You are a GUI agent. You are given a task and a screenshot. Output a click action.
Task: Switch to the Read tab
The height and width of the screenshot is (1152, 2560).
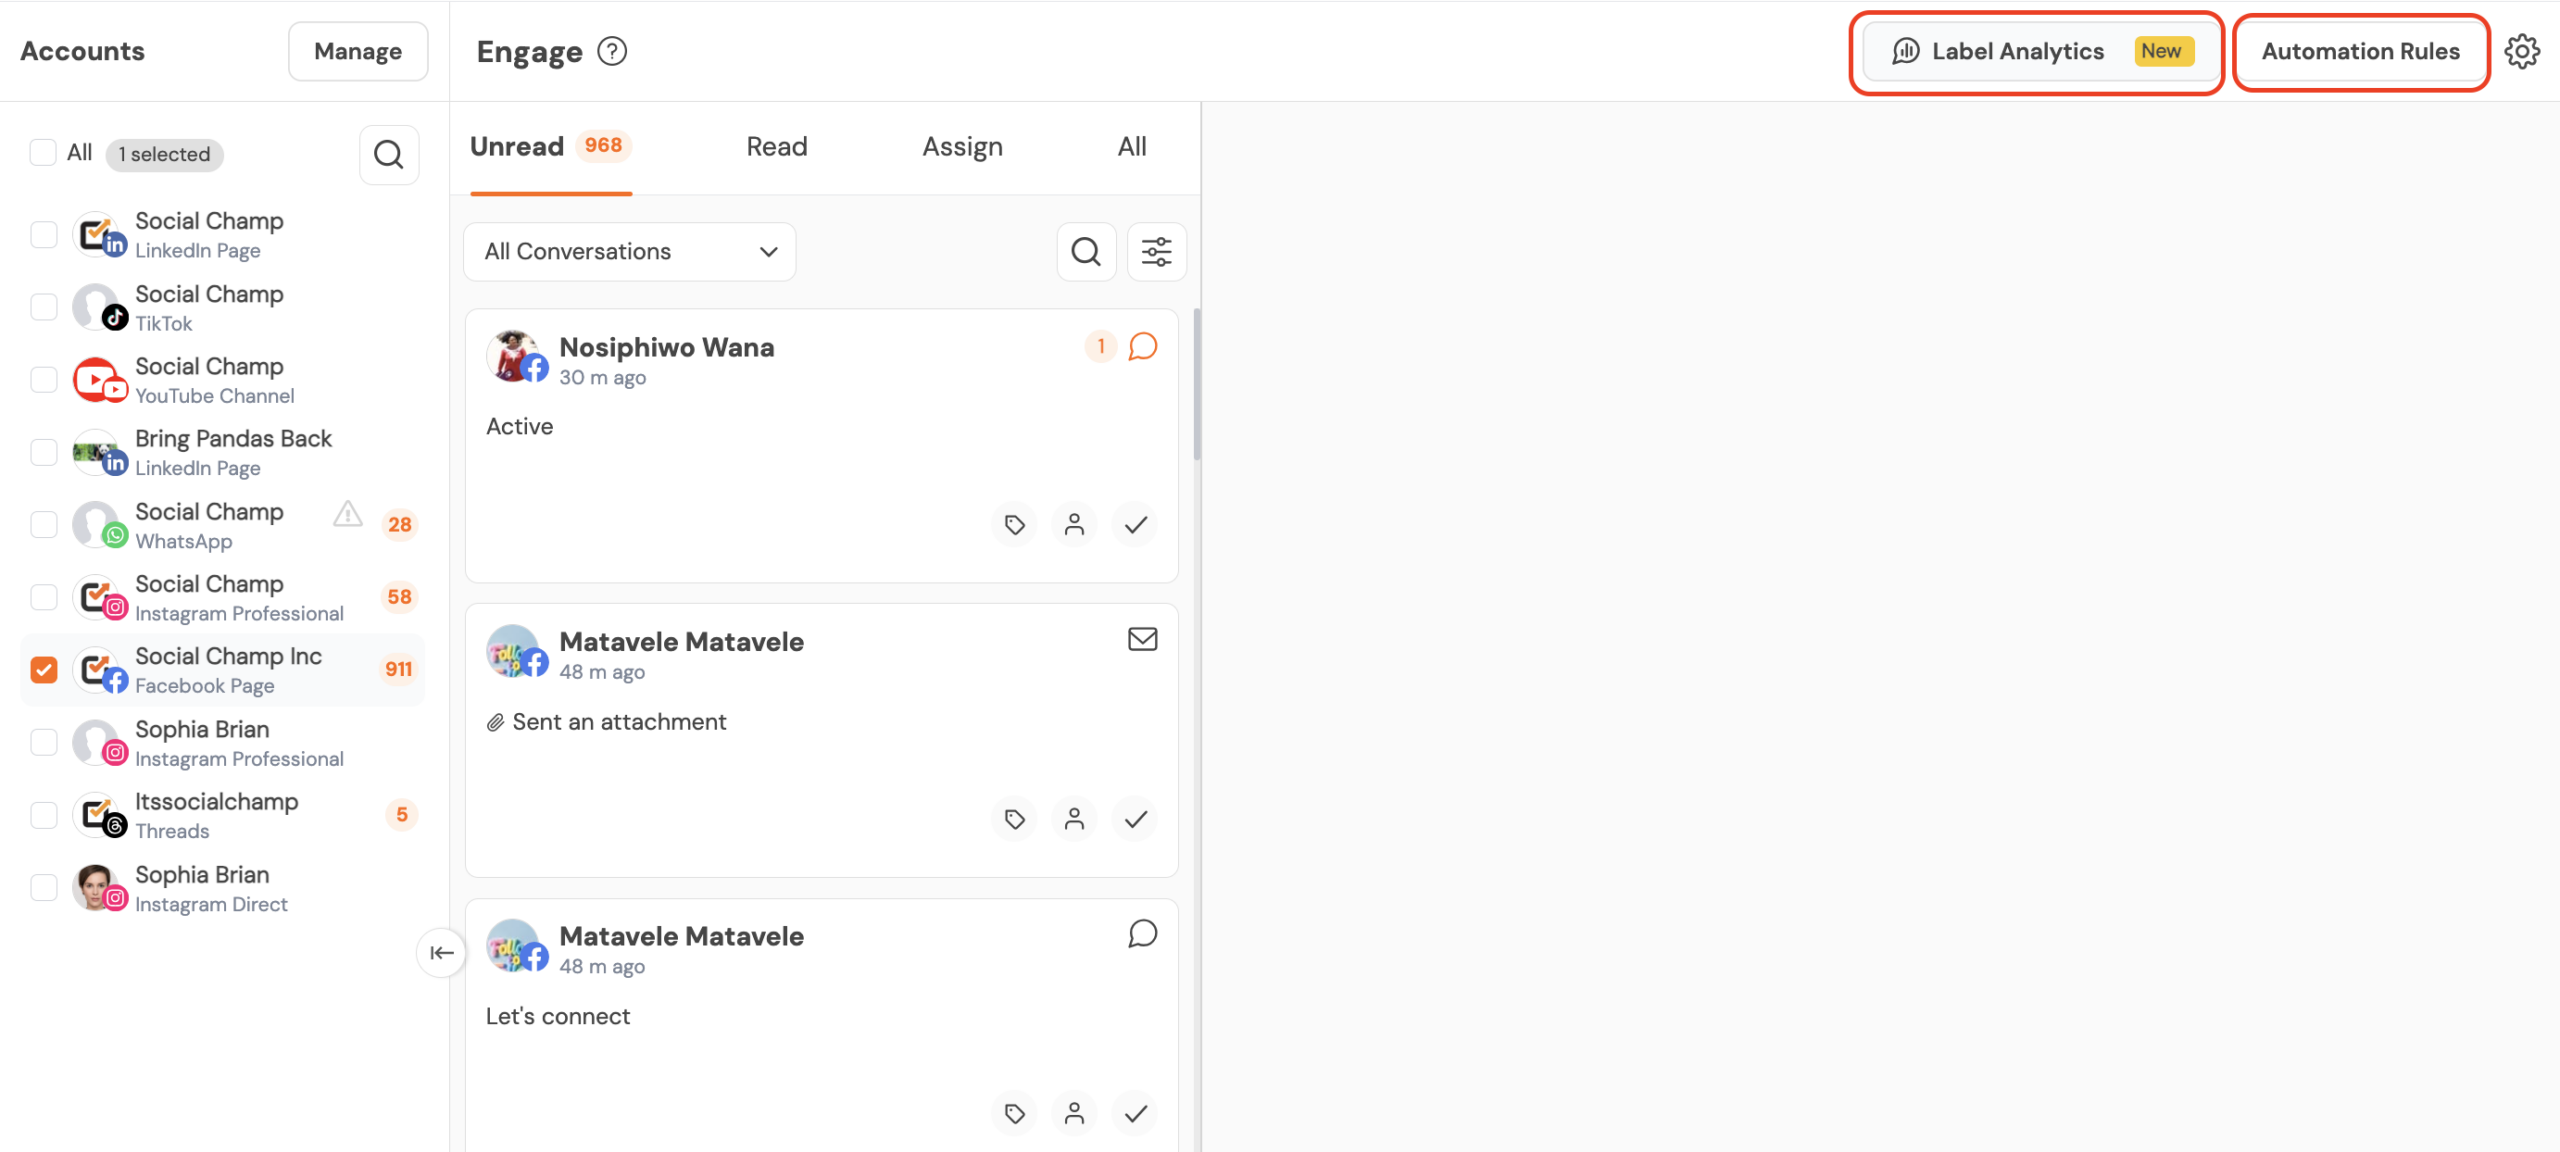tap(776, 147)
